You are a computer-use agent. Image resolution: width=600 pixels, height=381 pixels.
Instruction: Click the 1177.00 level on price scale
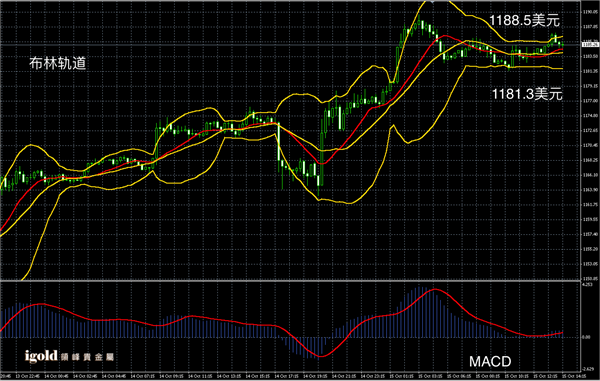[x=590, y=101]
